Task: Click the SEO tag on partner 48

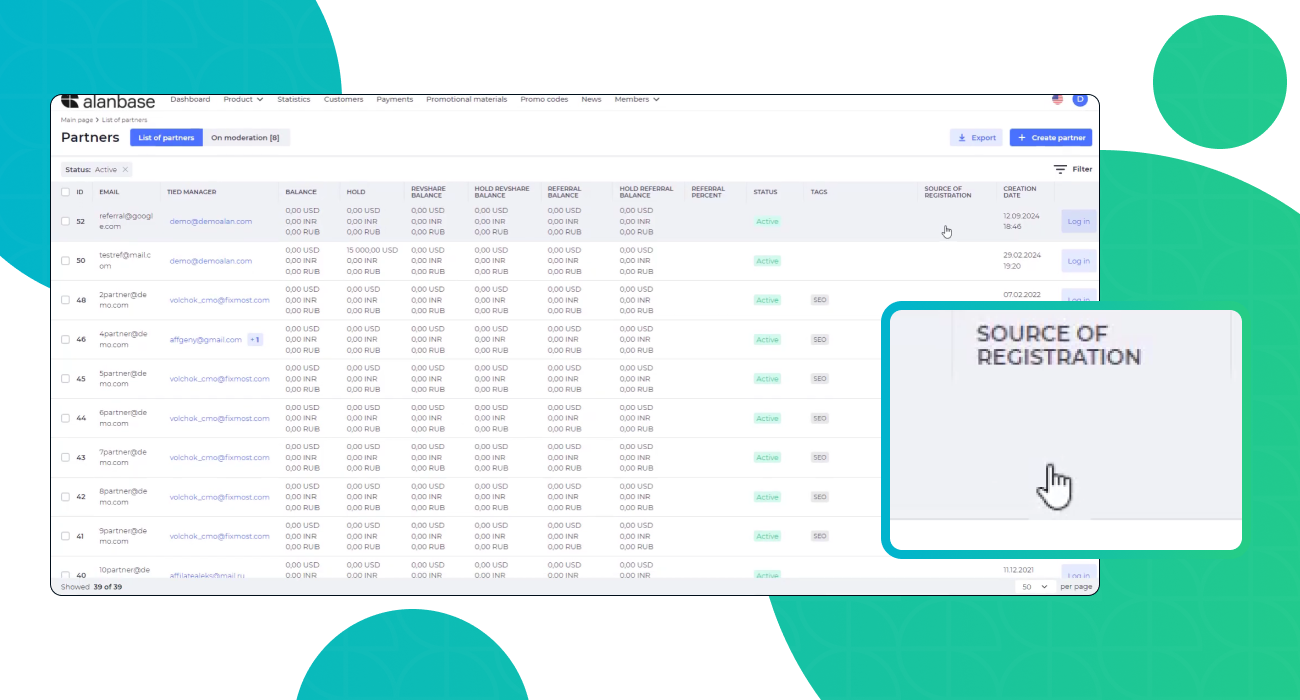Action: [820, 300]
